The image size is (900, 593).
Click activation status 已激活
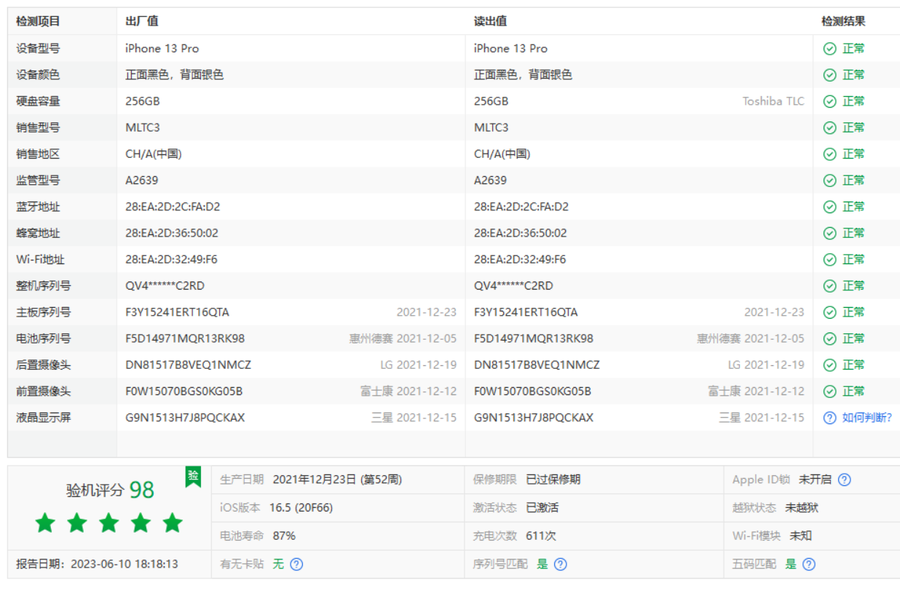[x=542, y=508]
